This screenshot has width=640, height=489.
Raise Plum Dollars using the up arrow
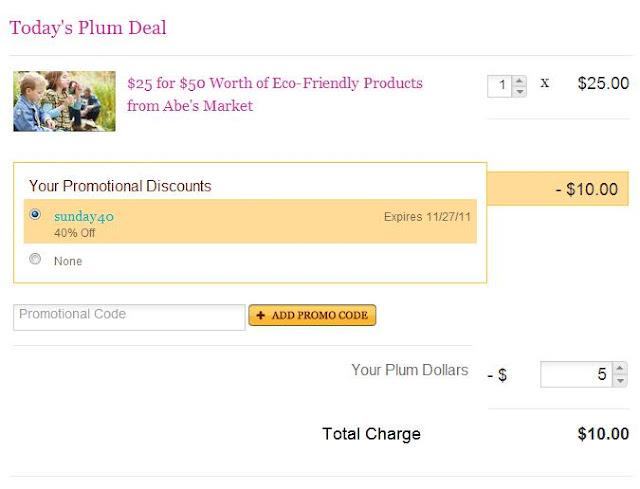click(620, 369)
